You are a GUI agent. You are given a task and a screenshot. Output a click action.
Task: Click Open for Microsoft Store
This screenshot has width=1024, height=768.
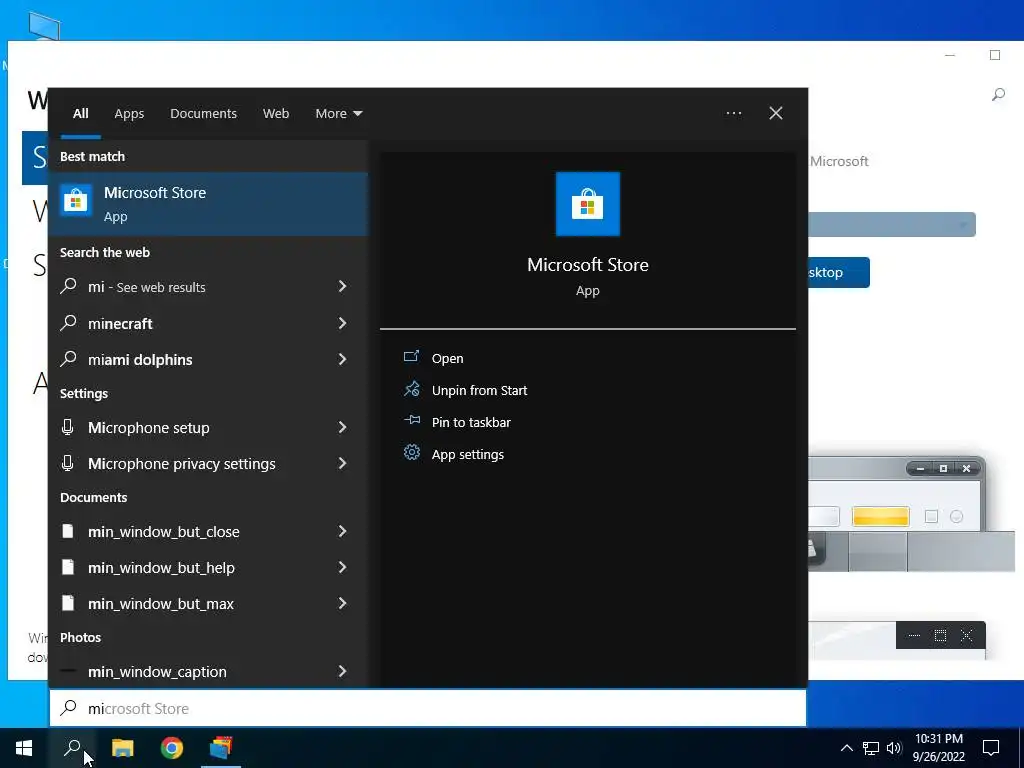coord(447,358)
